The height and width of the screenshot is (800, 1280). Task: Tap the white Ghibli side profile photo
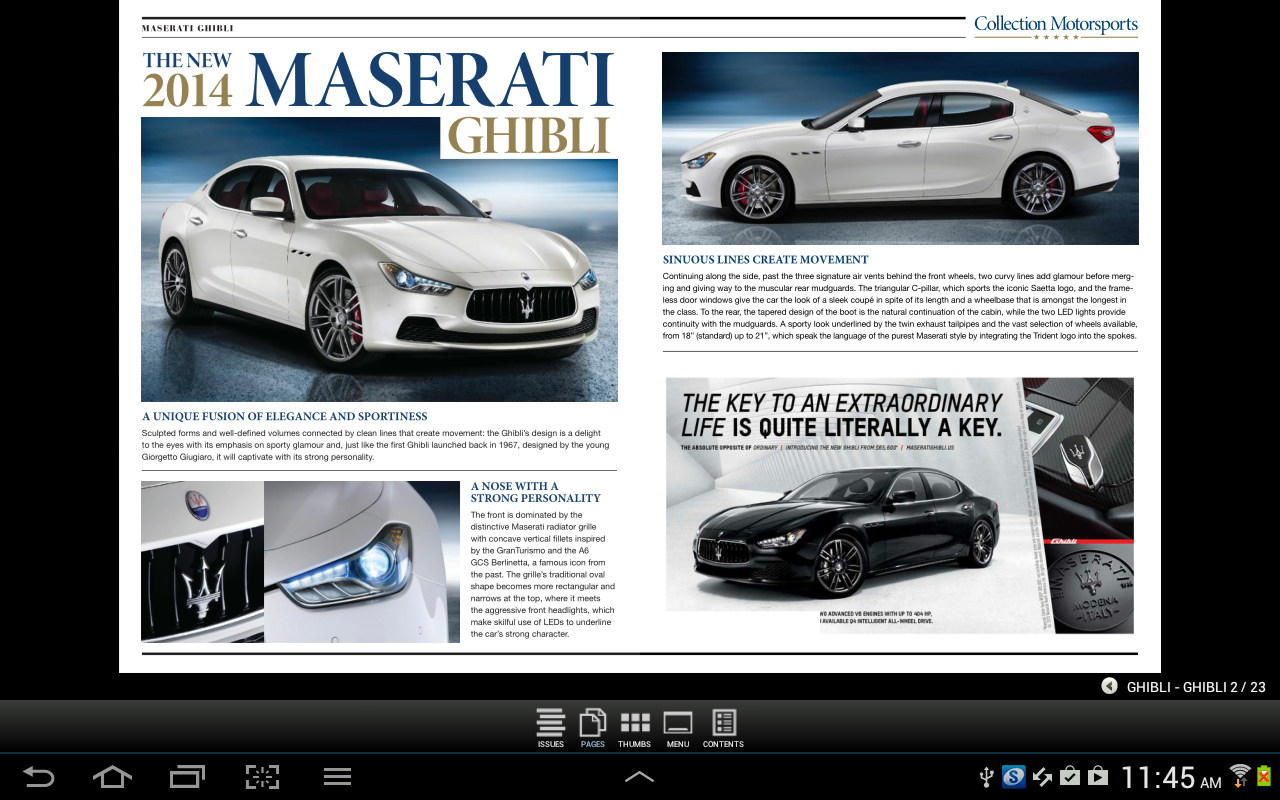(900, 148)
